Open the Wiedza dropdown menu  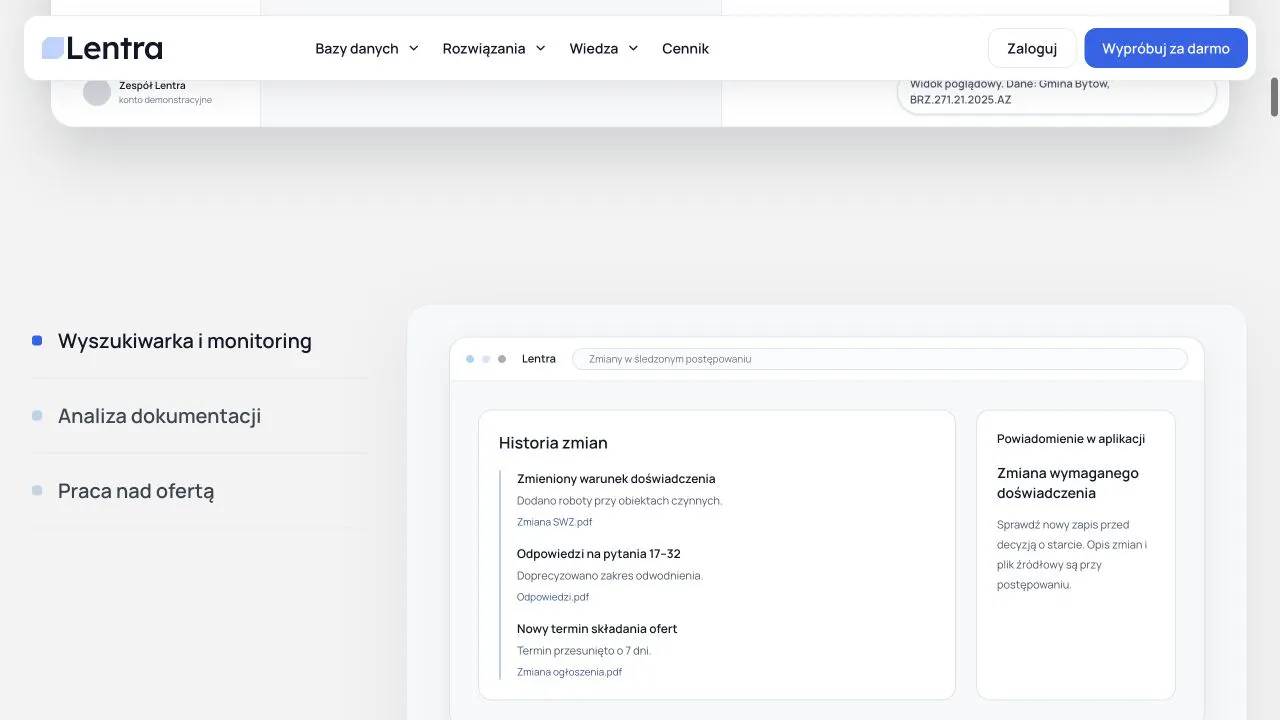[604, 48]
